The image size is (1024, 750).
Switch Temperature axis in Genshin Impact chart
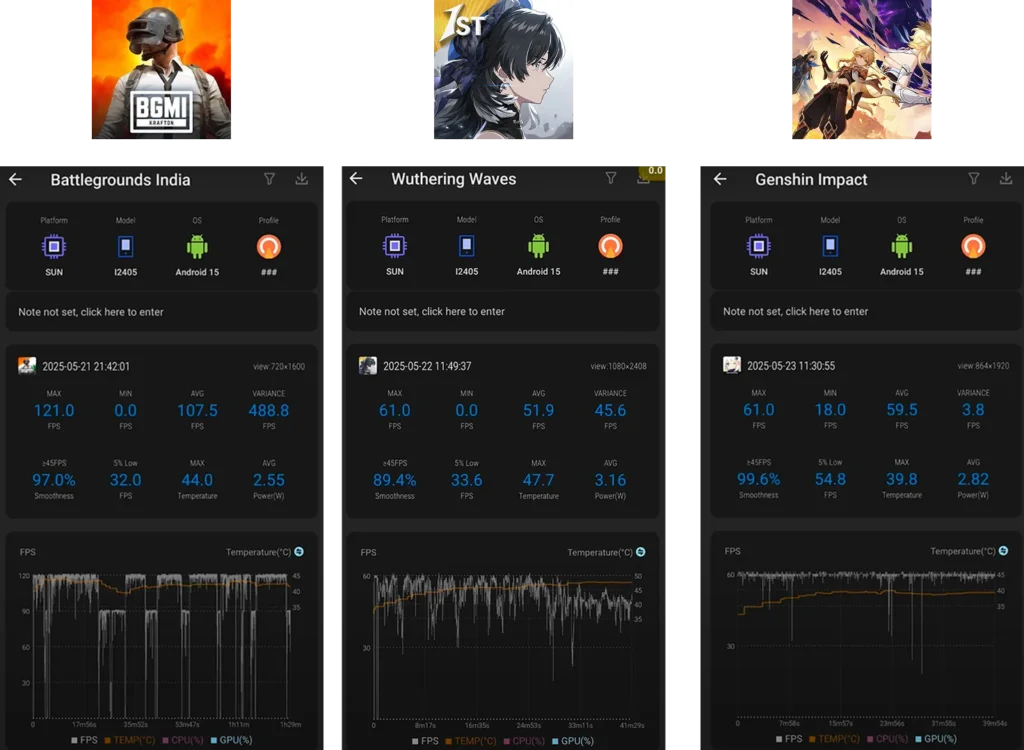(1004, 551)
